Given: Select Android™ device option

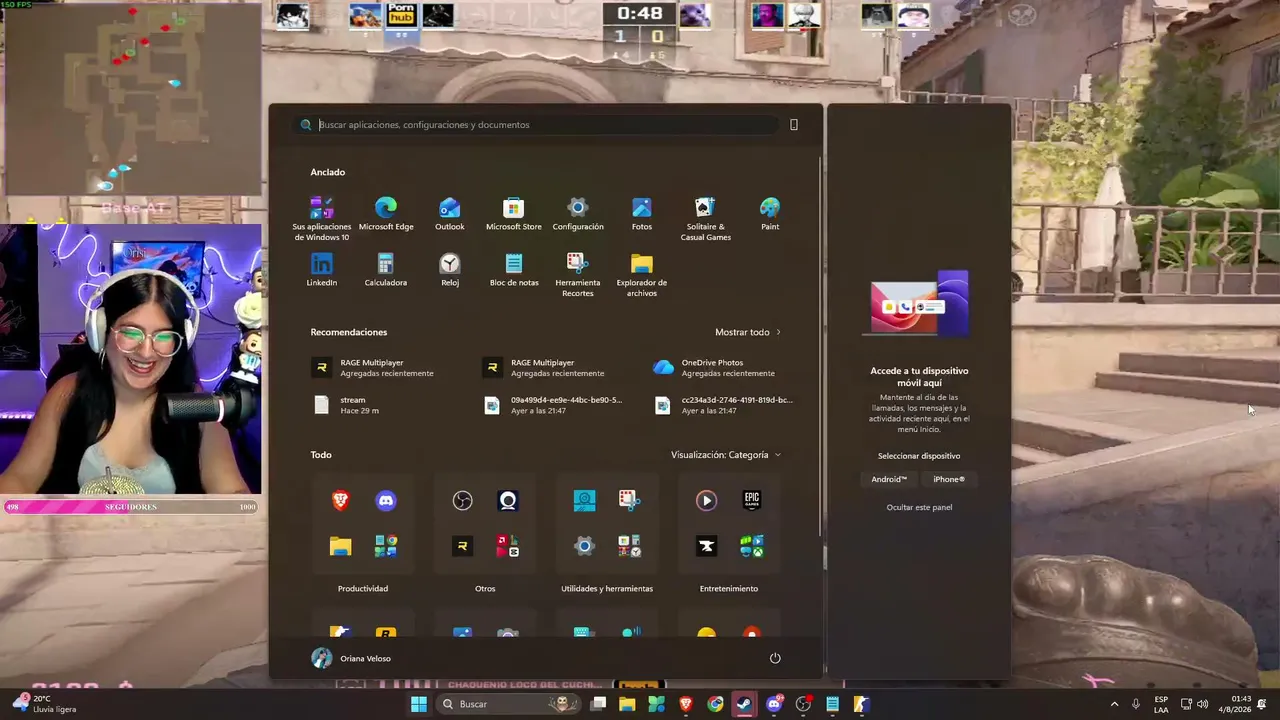Looking at the screenshot, I should click(889, 479).
